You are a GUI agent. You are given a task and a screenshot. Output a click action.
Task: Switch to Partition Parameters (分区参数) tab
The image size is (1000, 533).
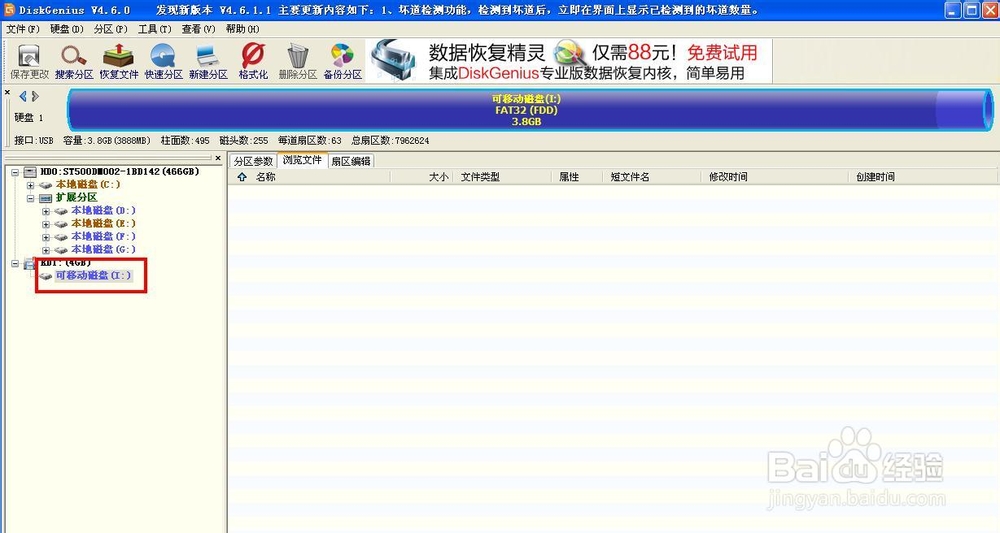[x=253, y=161]
